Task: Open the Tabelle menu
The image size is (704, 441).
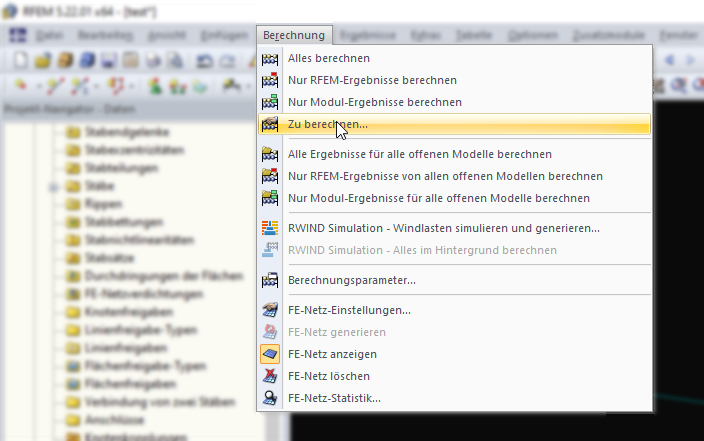Action: pyautogui.click(x=474, y=35)
